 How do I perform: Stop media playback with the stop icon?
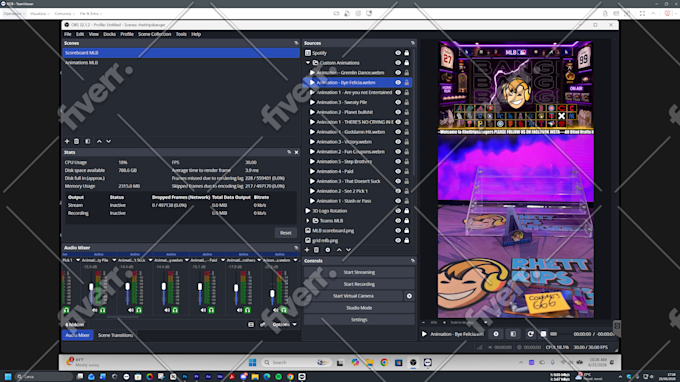[543, 334]
